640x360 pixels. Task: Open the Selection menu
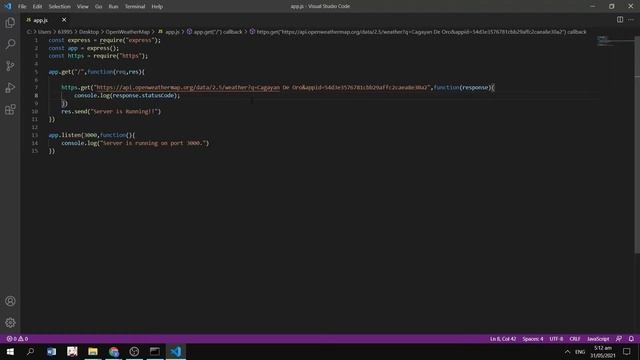point(60,7)
